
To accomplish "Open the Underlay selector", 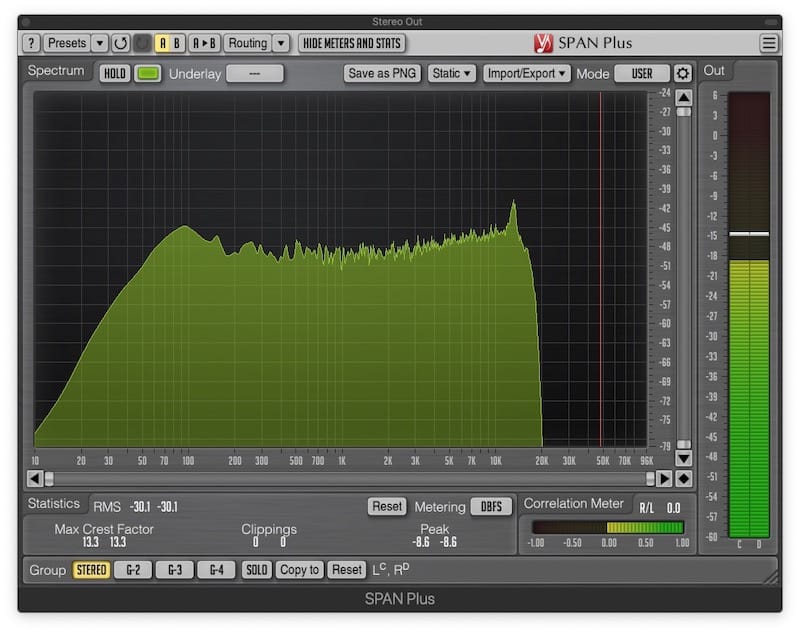I will tap(255, 73).
